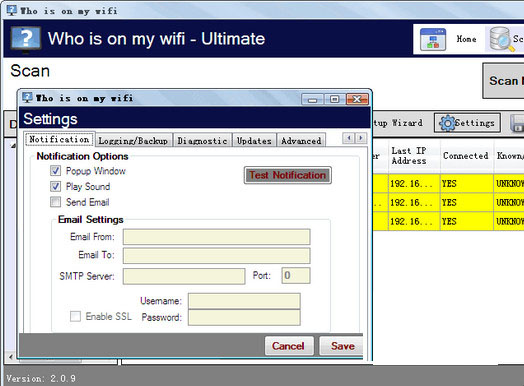
Task: Save the settings
Action: click(341, 346)
